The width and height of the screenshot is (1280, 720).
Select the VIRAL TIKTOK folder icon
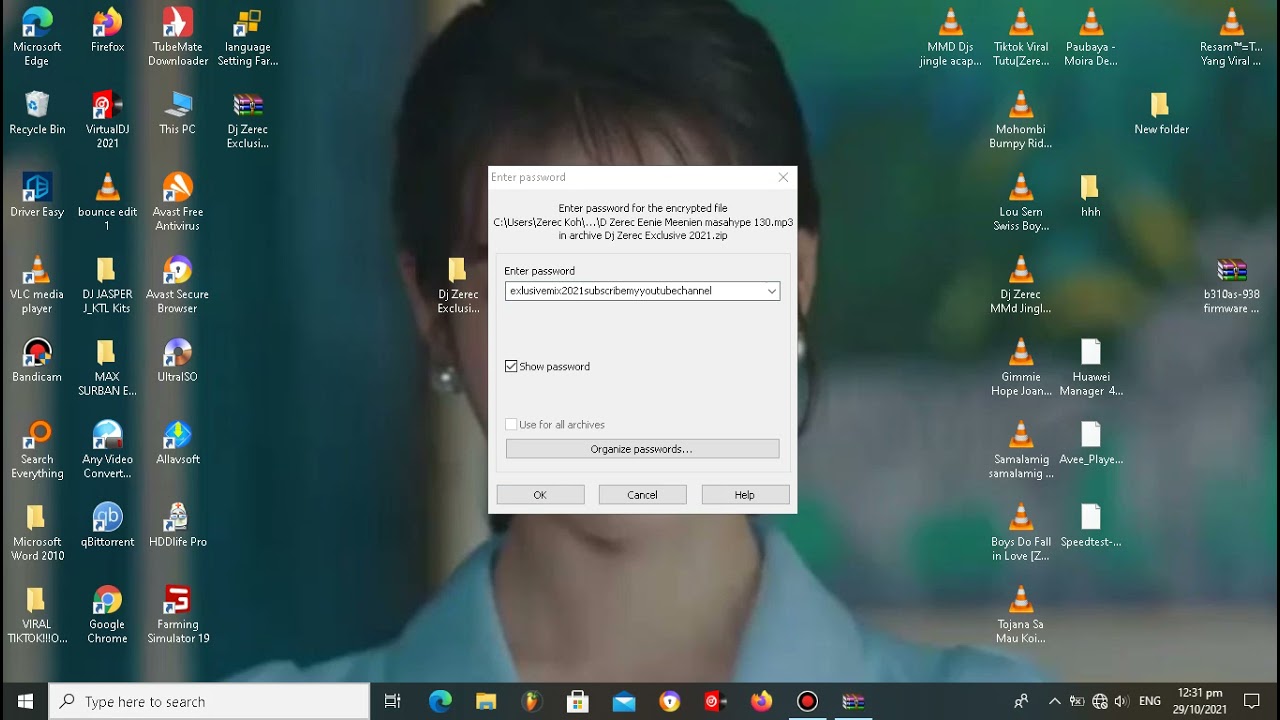[37, 616]
